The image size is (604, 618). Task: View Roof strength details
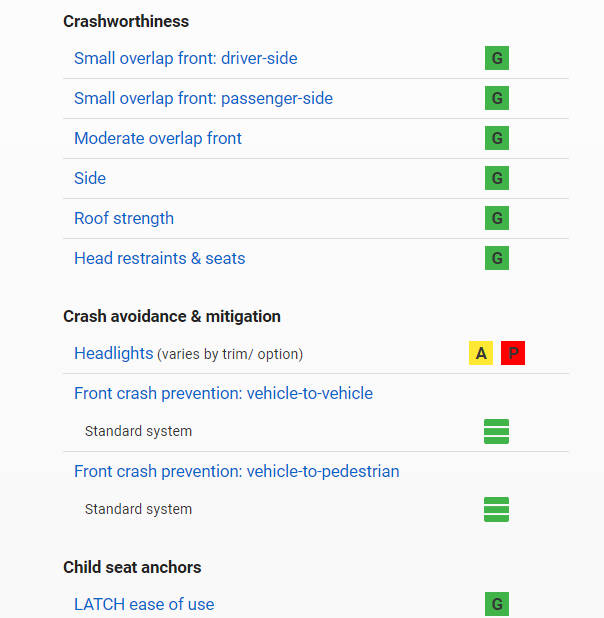124,218
